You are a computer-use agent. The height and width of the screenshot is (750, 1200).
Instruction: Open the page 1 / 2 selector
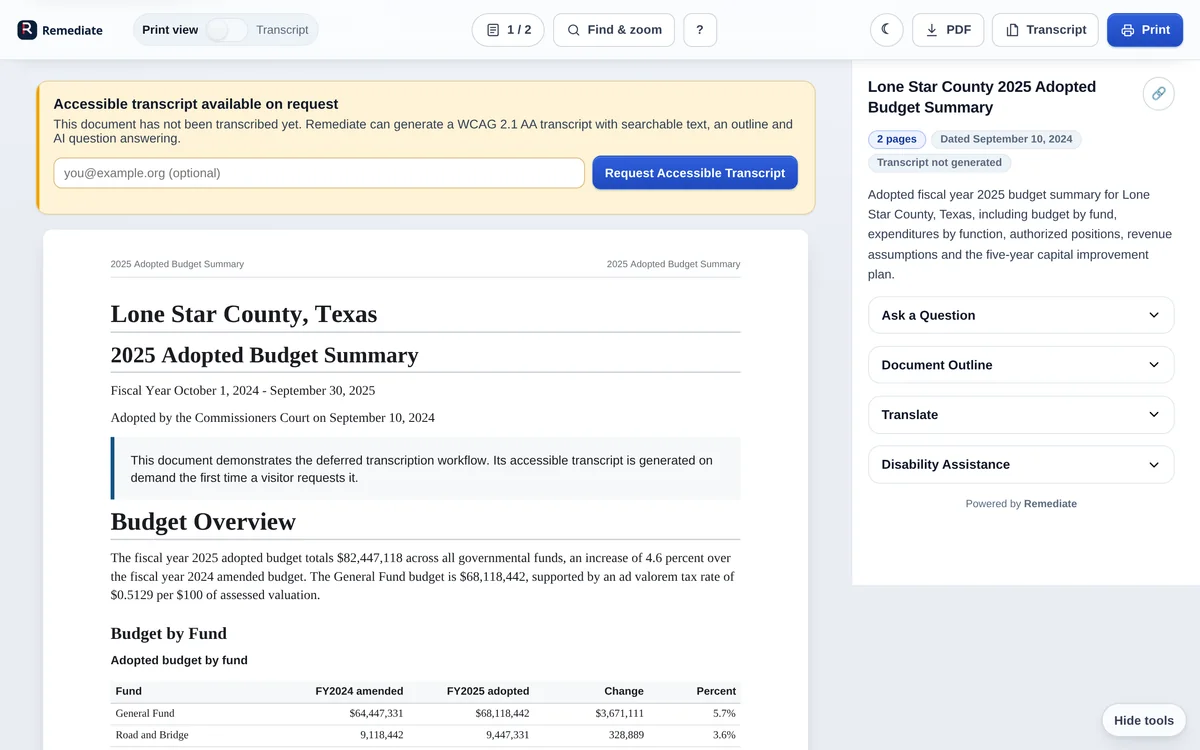508,30
